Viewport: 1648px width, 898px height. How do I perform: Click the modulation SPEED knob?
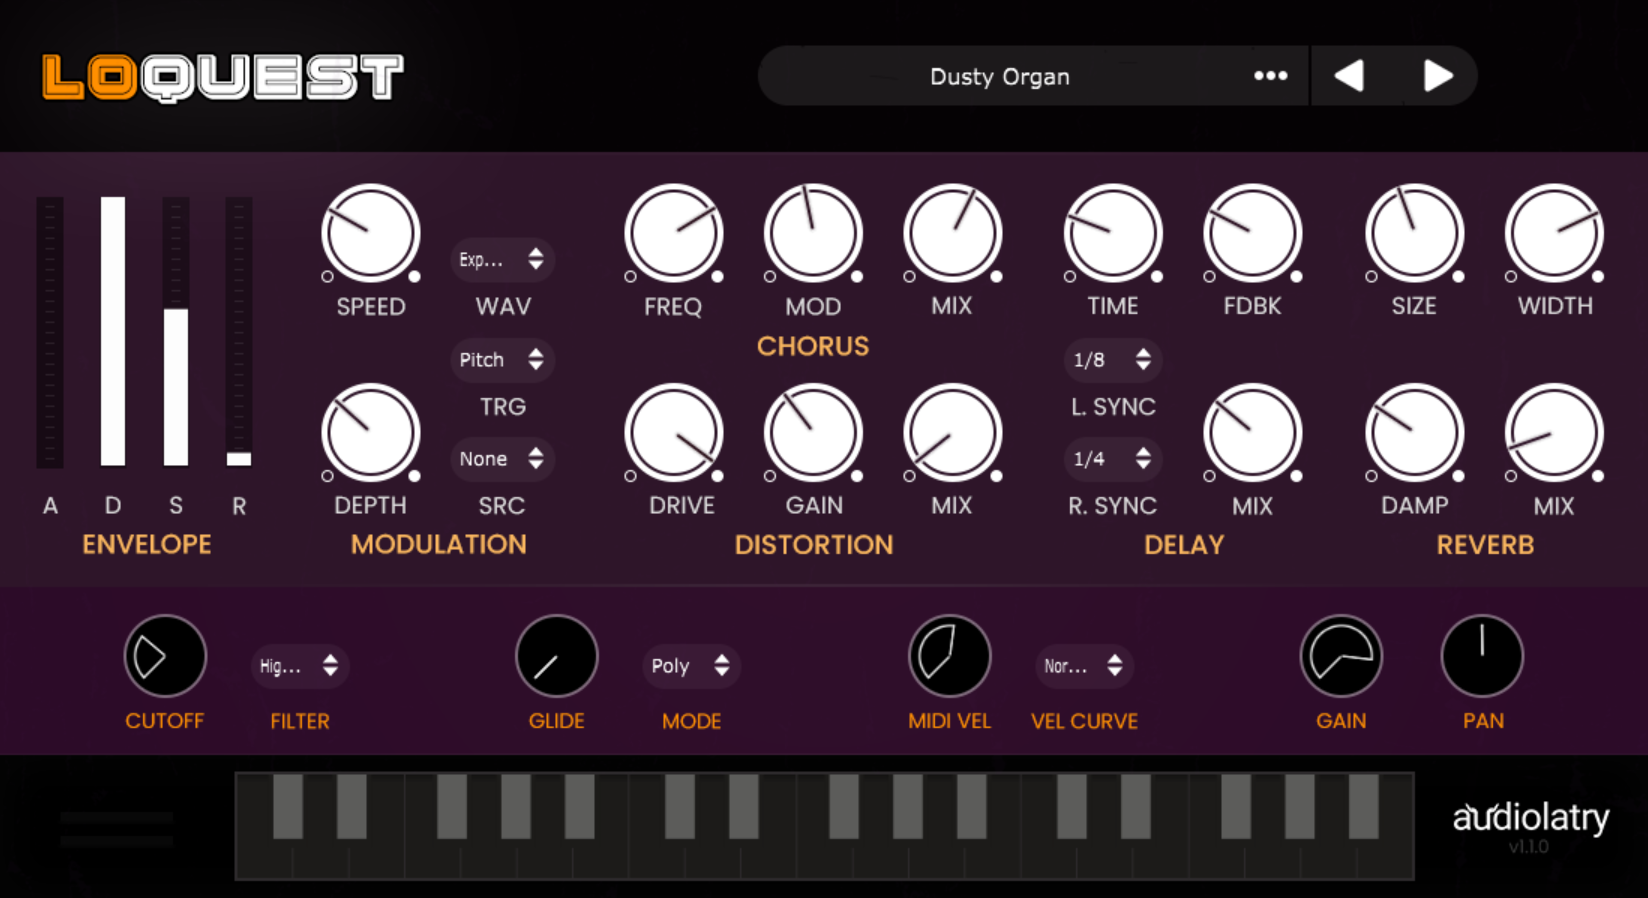tap(370, 234)
